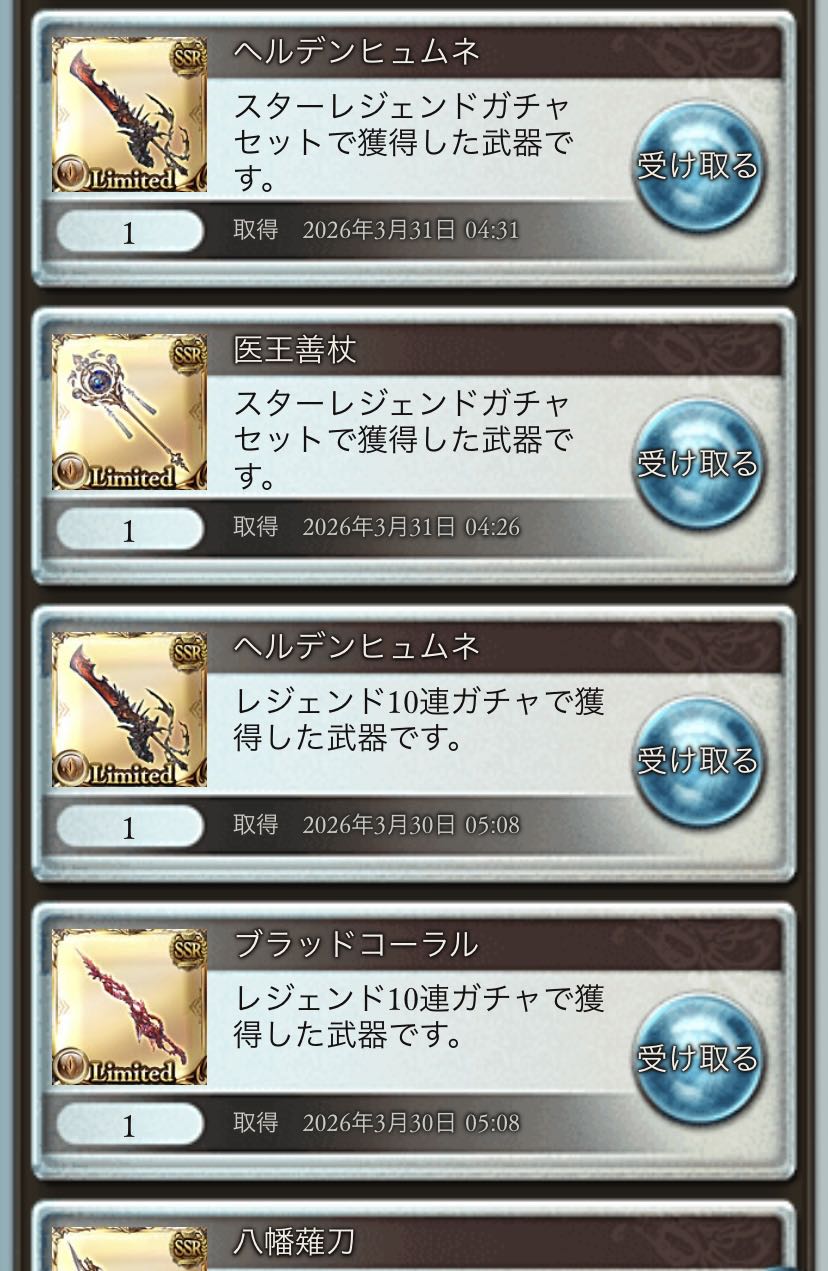Tap the acquisition date 2026年3月31日 04:26

[411, 527]
